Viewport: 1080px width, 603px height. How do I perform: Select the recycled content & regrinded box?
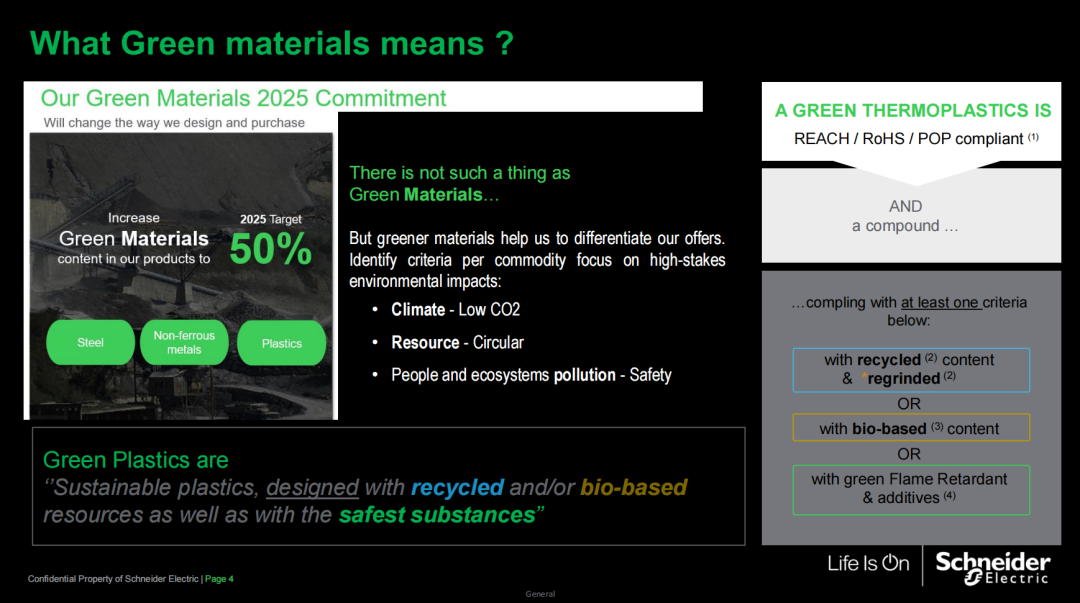coord(910,369)
